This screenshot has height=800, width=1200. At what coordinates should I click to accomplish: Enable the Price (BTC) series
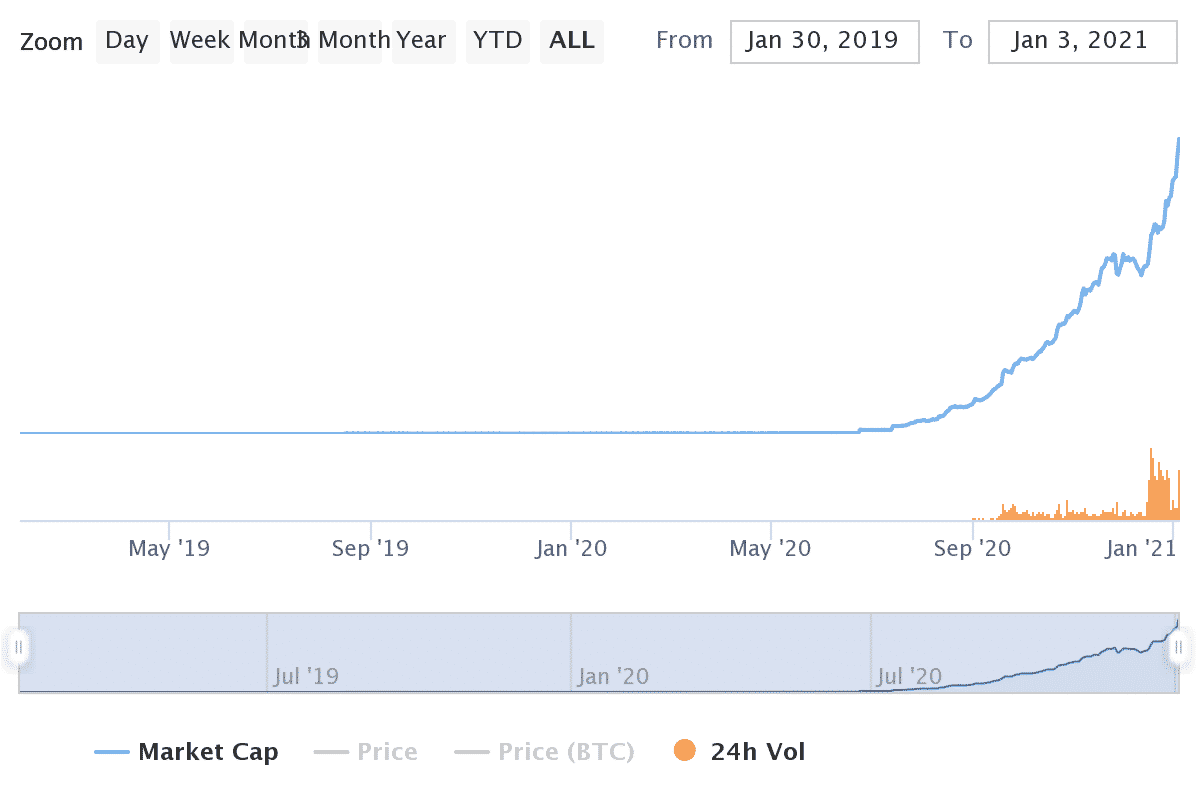pyautogui.click(x=566, y=752)
